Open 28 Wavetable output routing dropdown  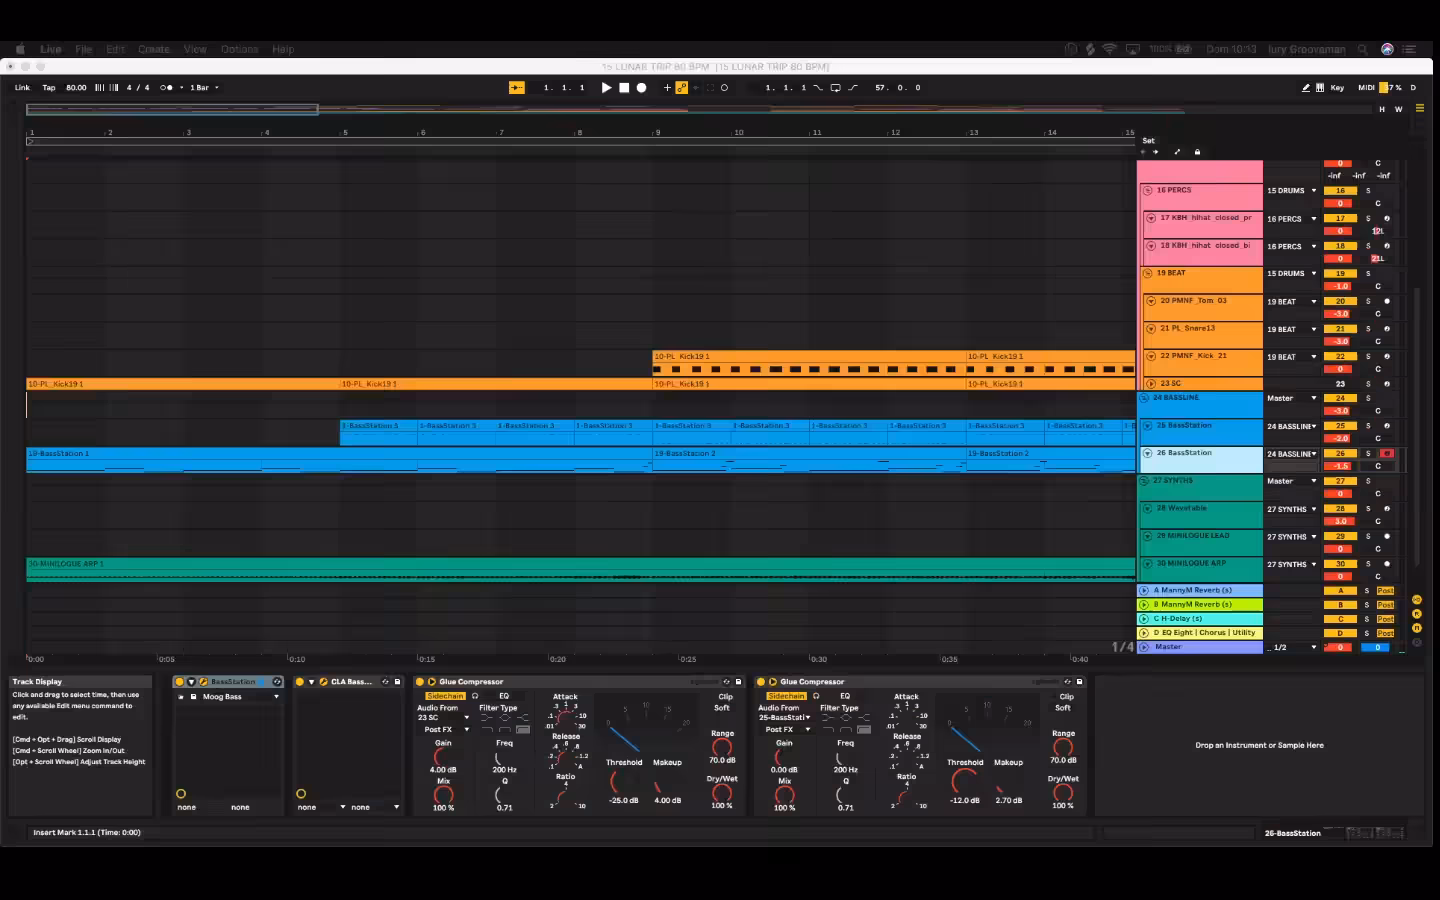[1292, 510]
